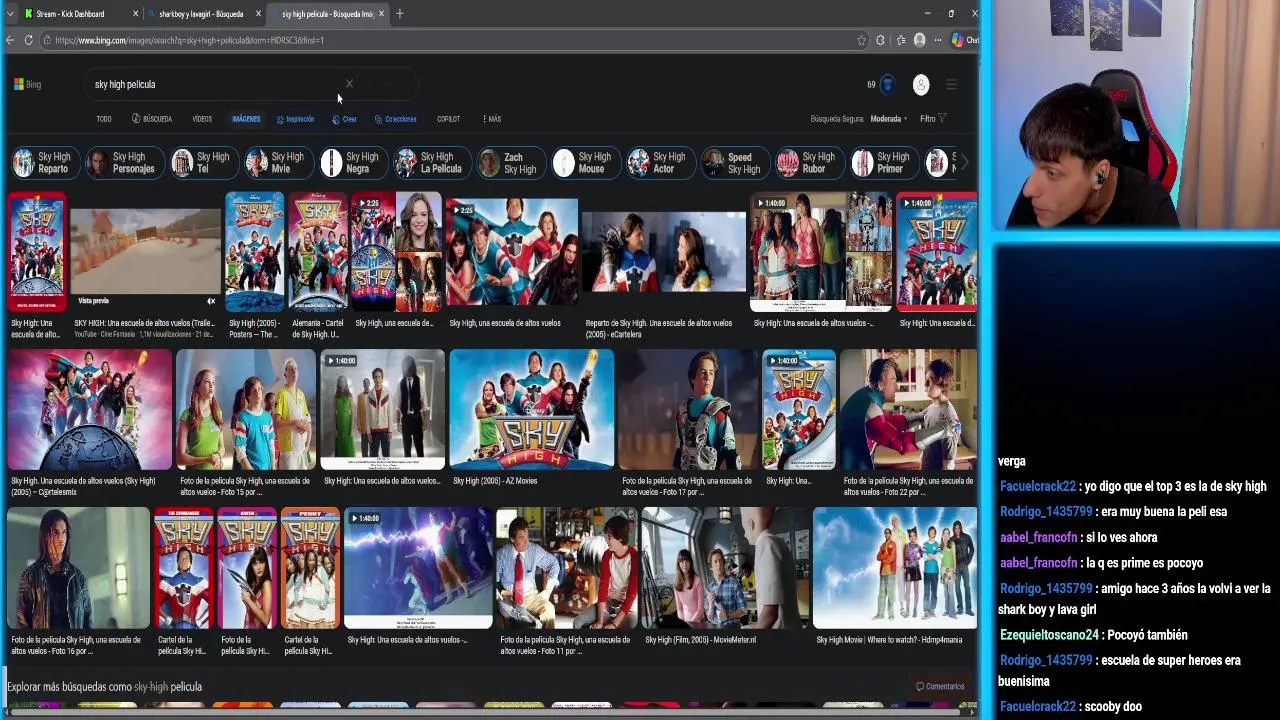
Task: Open the browser three-dots settings menu
Action: 937,40
